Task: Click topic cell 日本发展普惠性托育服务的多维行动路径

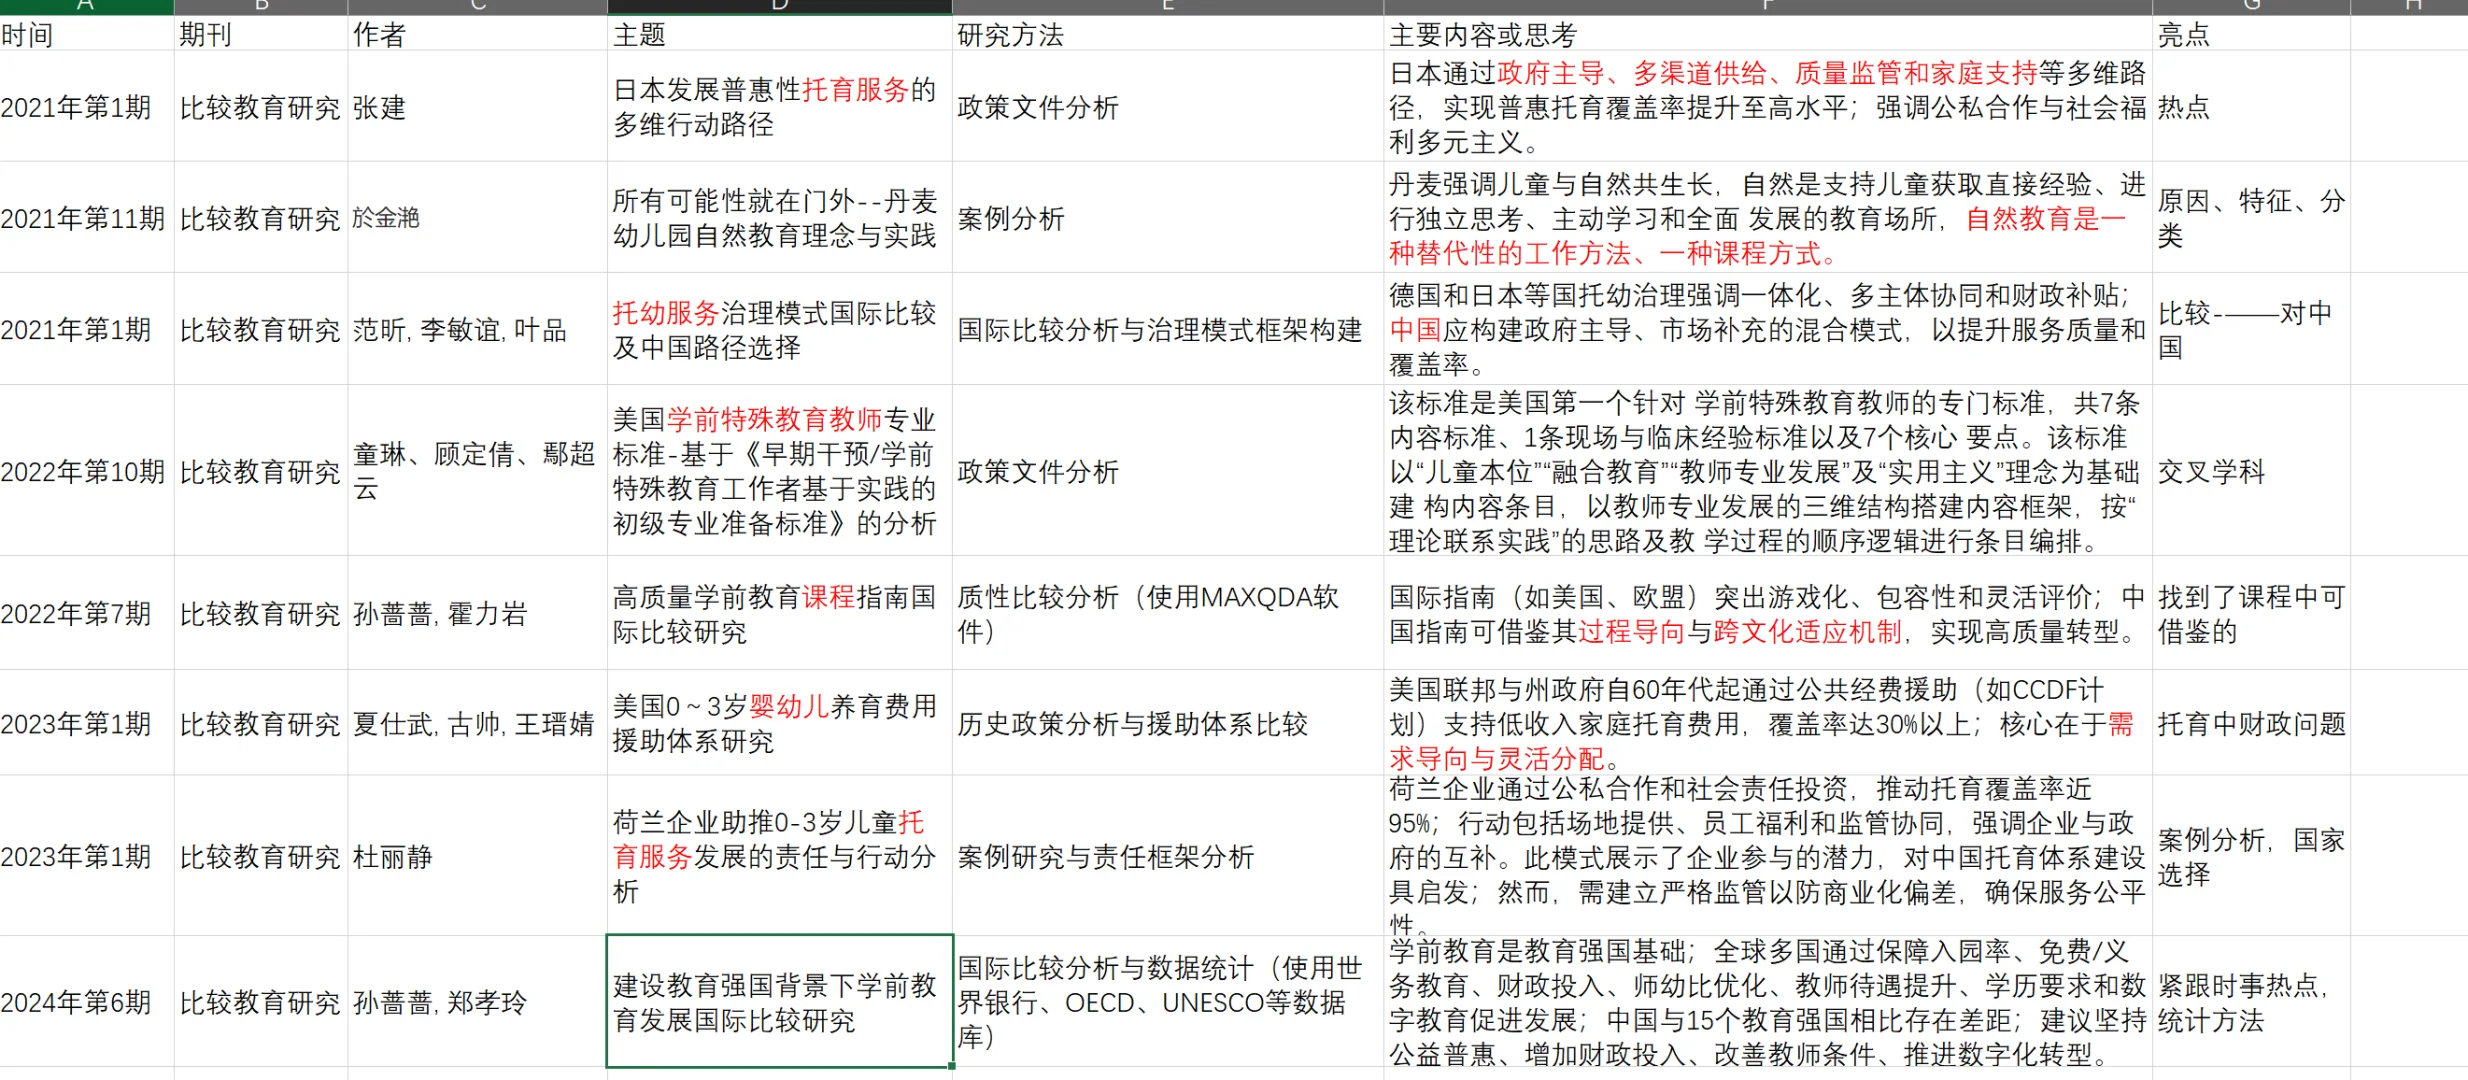Action: pos(779,106)
